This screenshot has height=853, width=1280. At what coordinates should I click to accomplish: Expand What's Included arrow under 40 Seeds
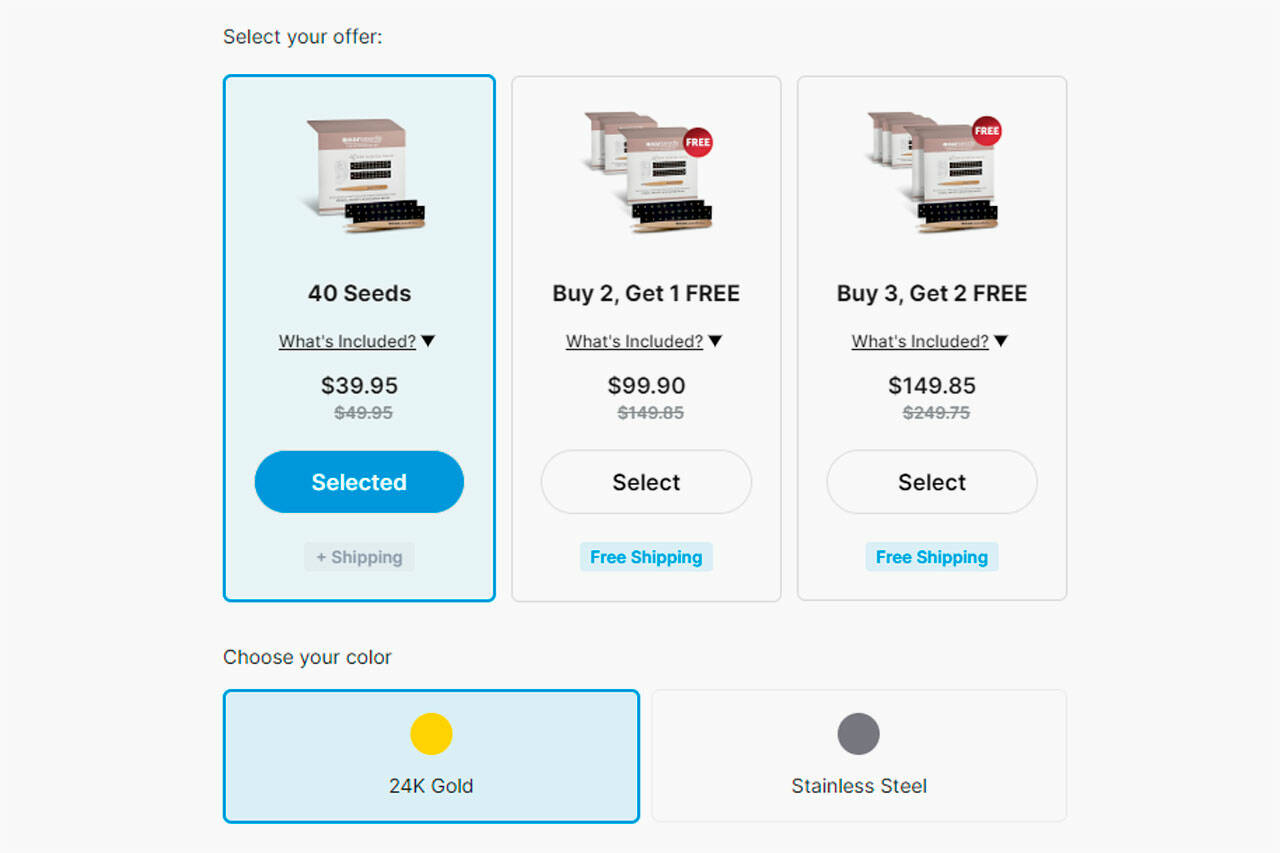[428, 341]
